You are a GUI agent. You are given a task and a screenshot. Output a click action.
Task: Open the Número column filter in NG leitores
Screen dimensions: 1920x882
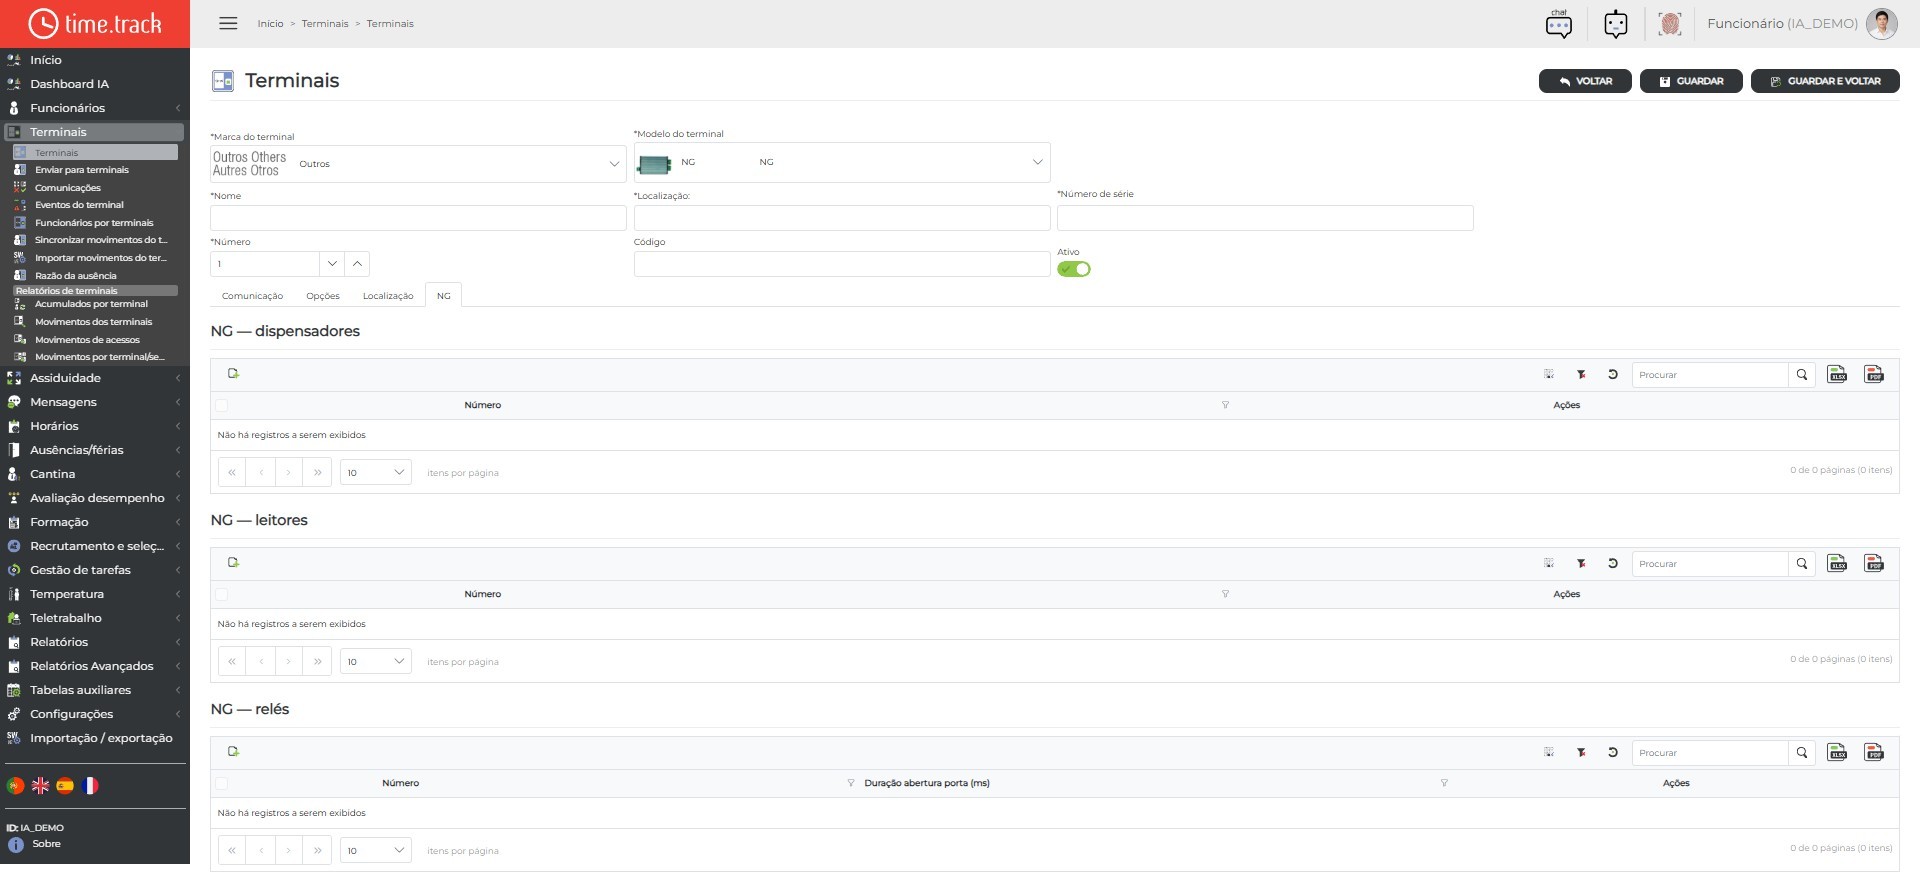(1225, 594)
